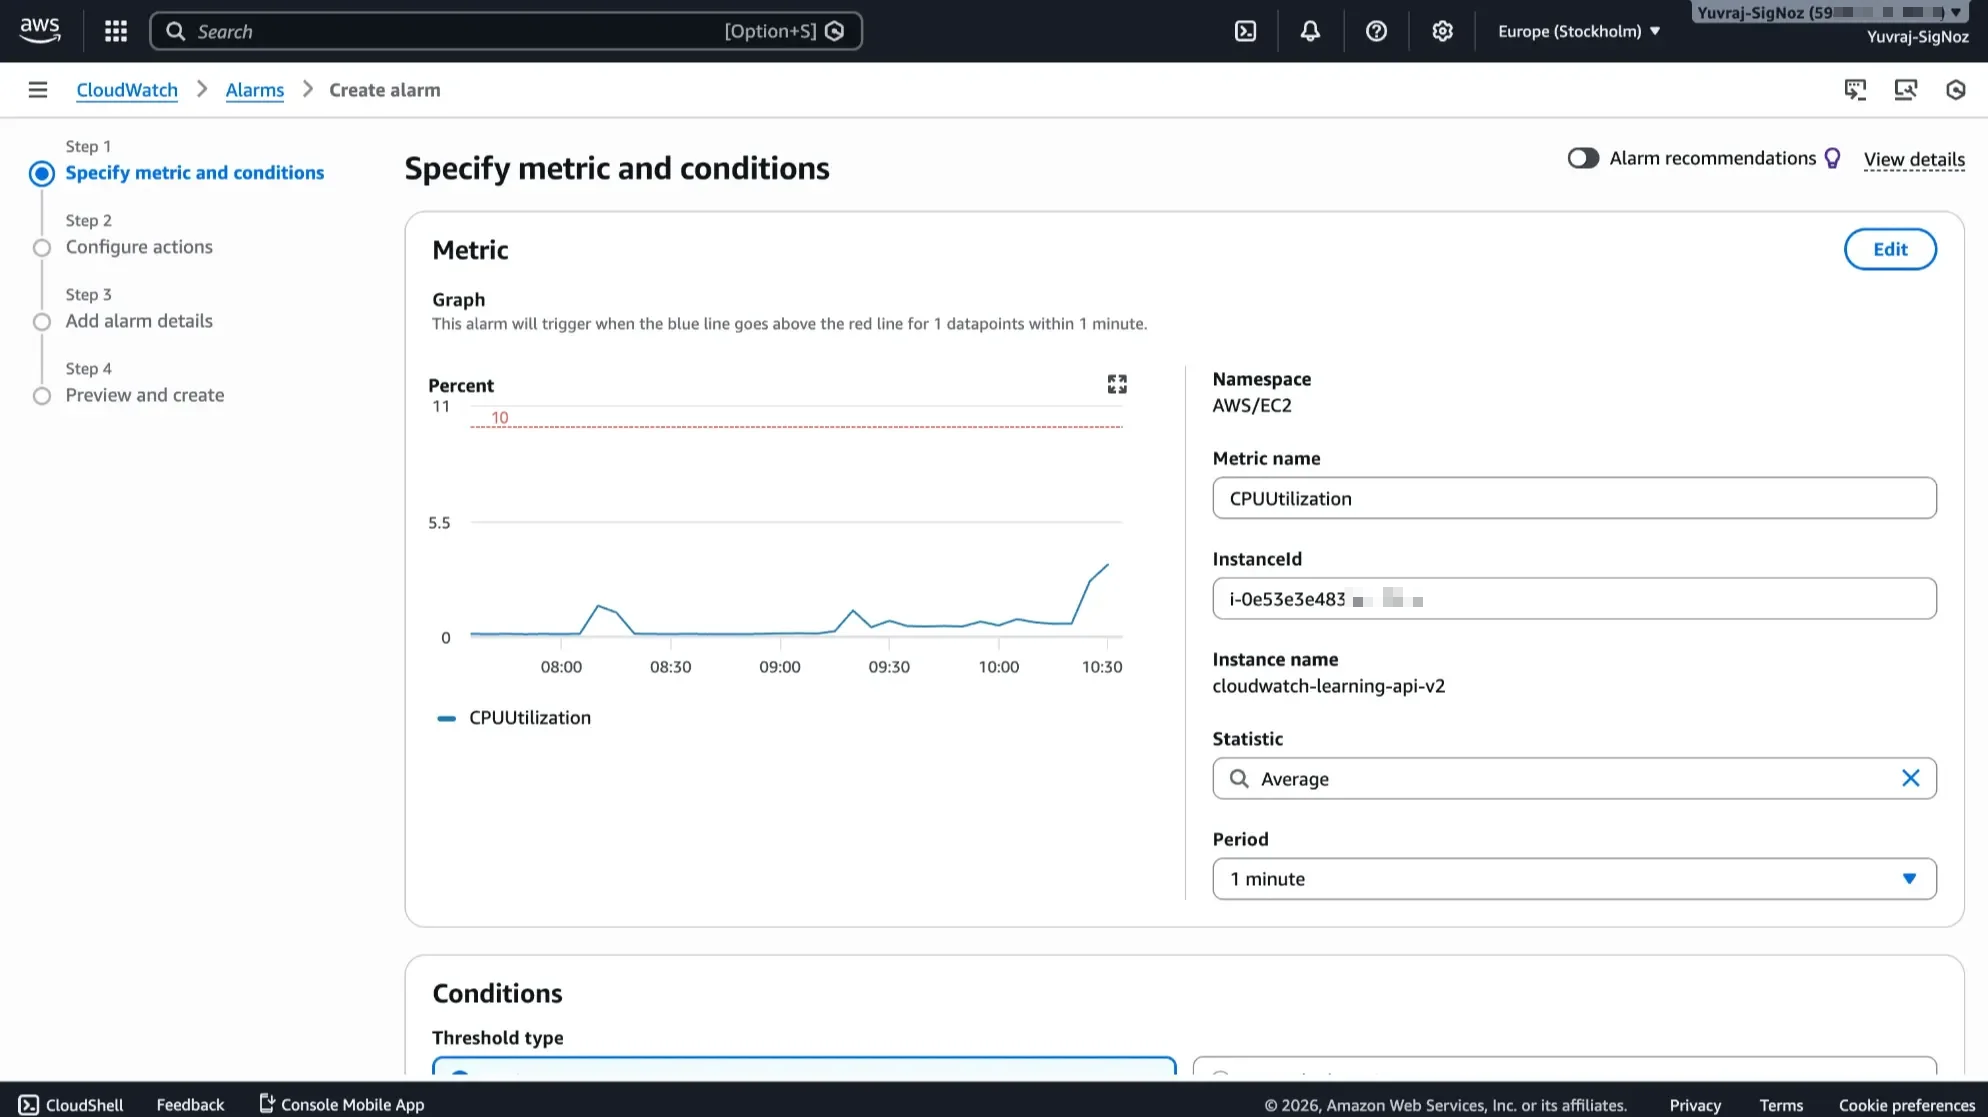Viewport: 1988px width, 1117px height.
Task: Click the CPUUtilization metric name field
Action: tap(1573, 498)
